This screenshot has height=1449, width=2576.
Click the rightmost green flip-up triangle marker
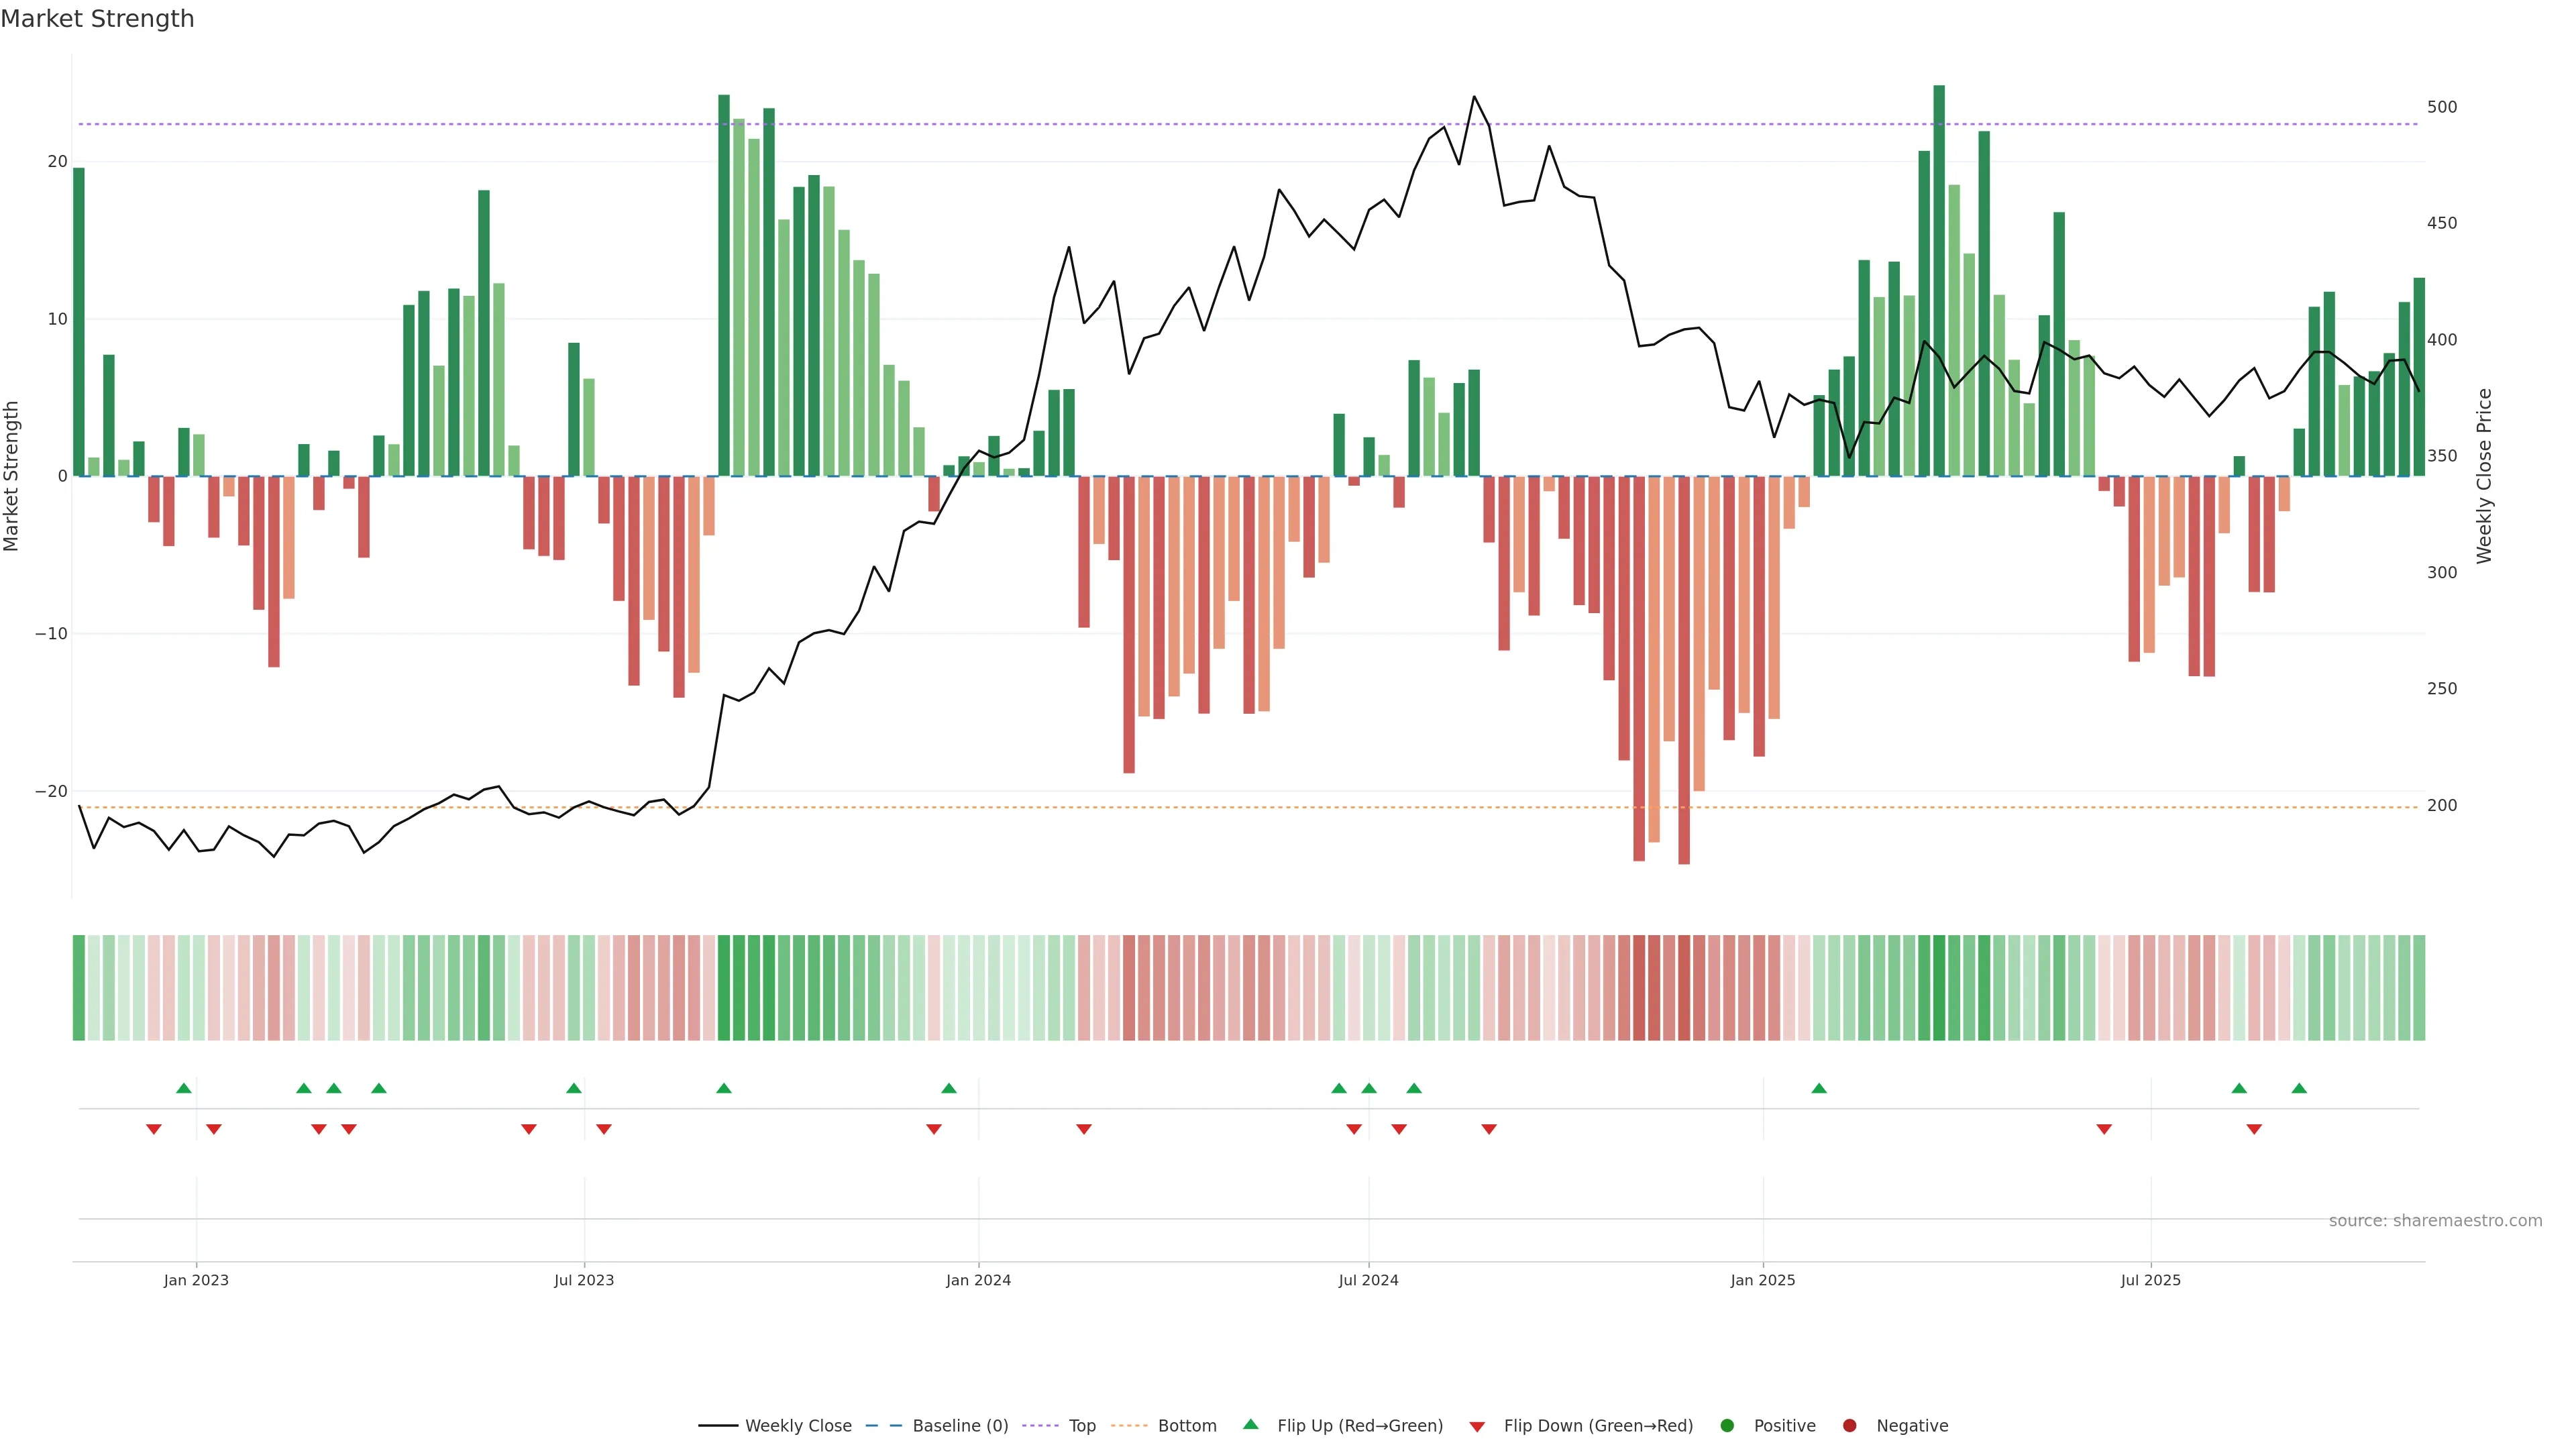(x=2299, y=1088)
